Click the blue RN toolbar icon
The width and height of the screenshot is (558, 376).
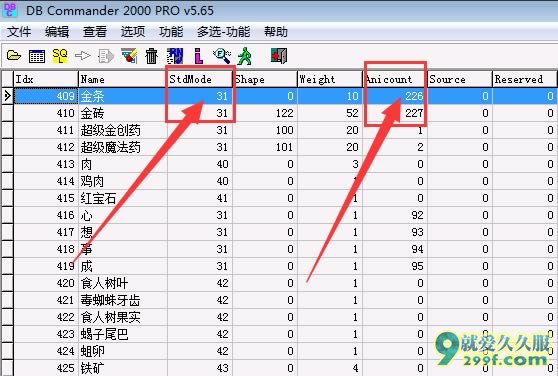175,56
